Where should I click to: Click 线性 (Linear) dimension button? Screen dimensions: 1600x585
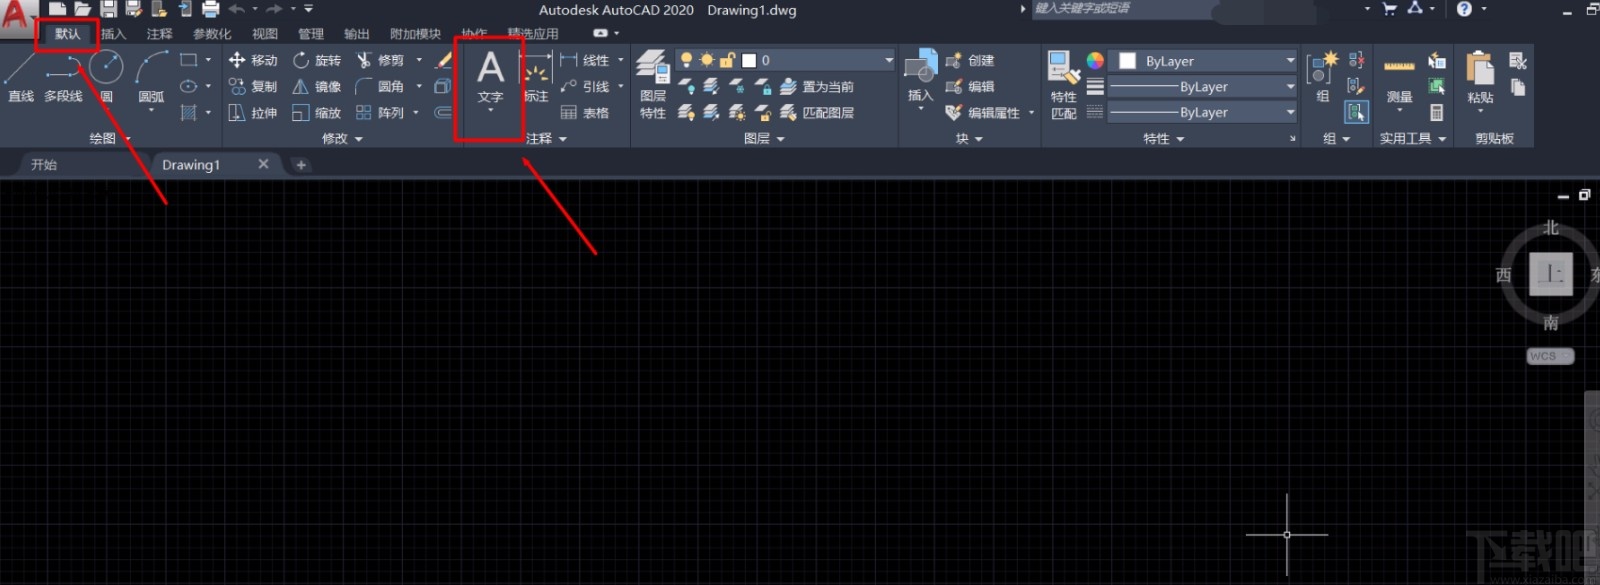coord(586,60)
